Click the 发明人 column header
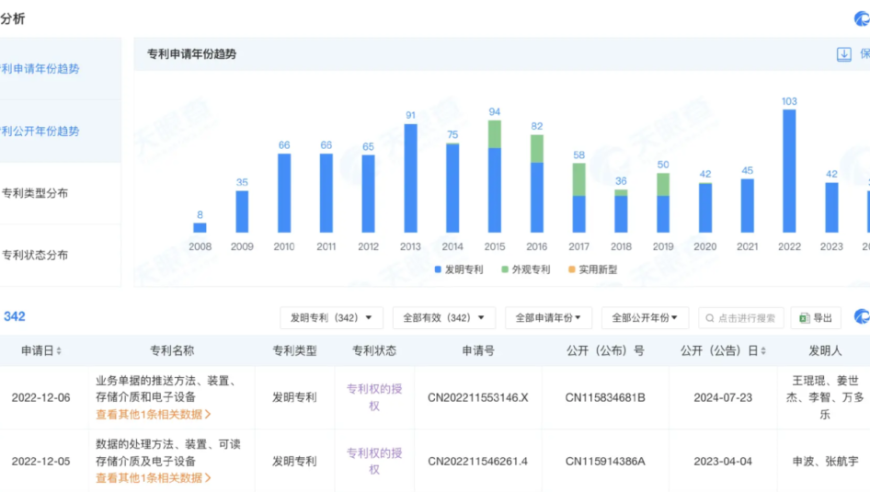 click(x=825, y=351)
